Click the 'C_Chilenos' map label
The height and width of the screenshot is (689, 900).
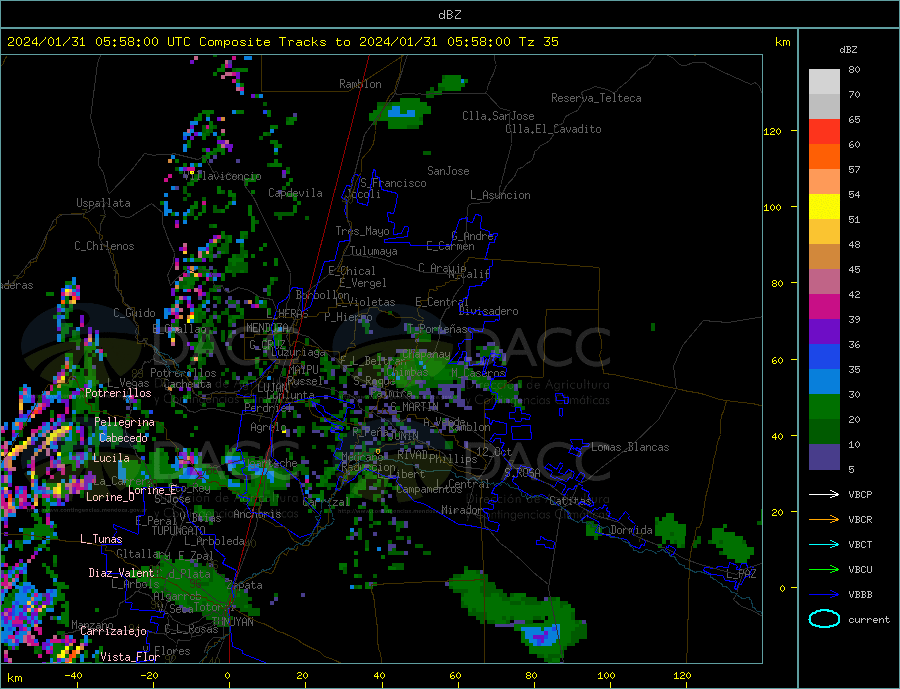click(x=104, y=246)
